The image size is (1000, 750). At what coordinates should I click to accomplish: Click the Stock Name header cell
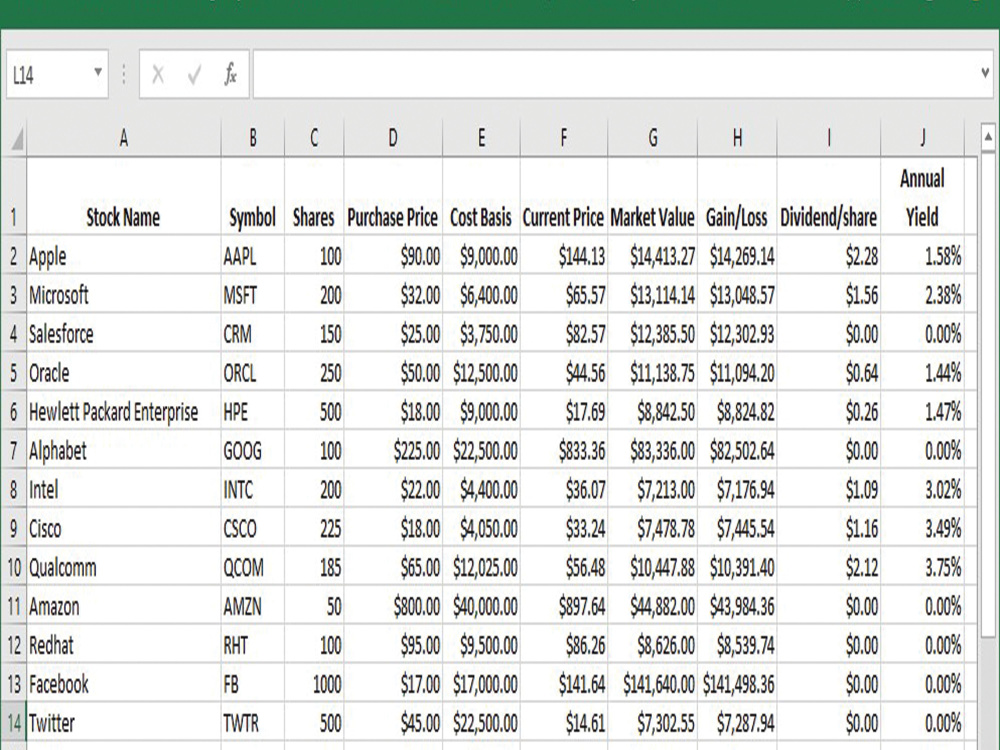click(124, 196)
